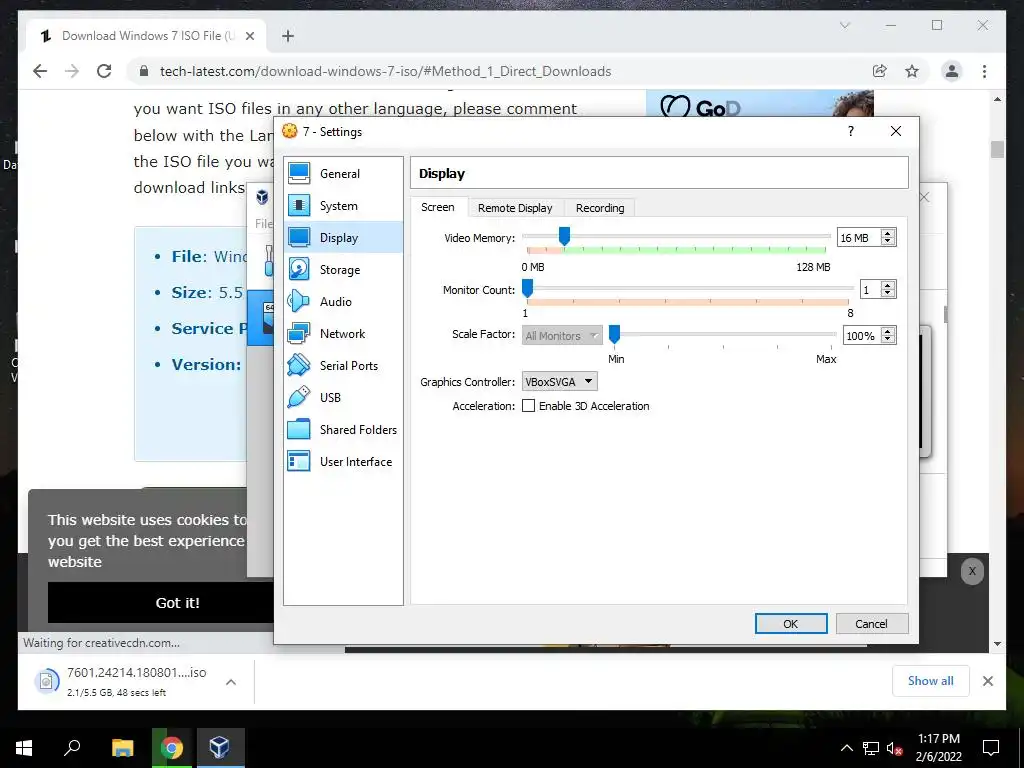The width and height of the screenshot is (1024, 768).
Task: Select the Download Windows 7 ISO browser tab
Action: click(x=146, y=36)
